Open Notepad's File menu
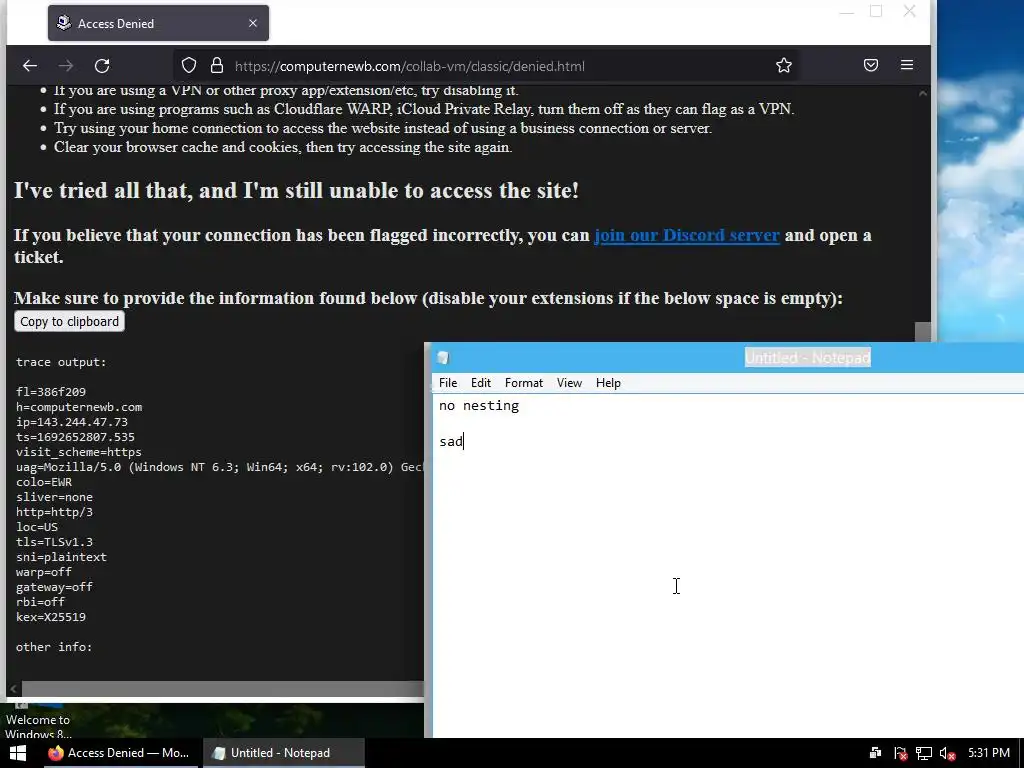1024x768 pixels. (448, 383)
